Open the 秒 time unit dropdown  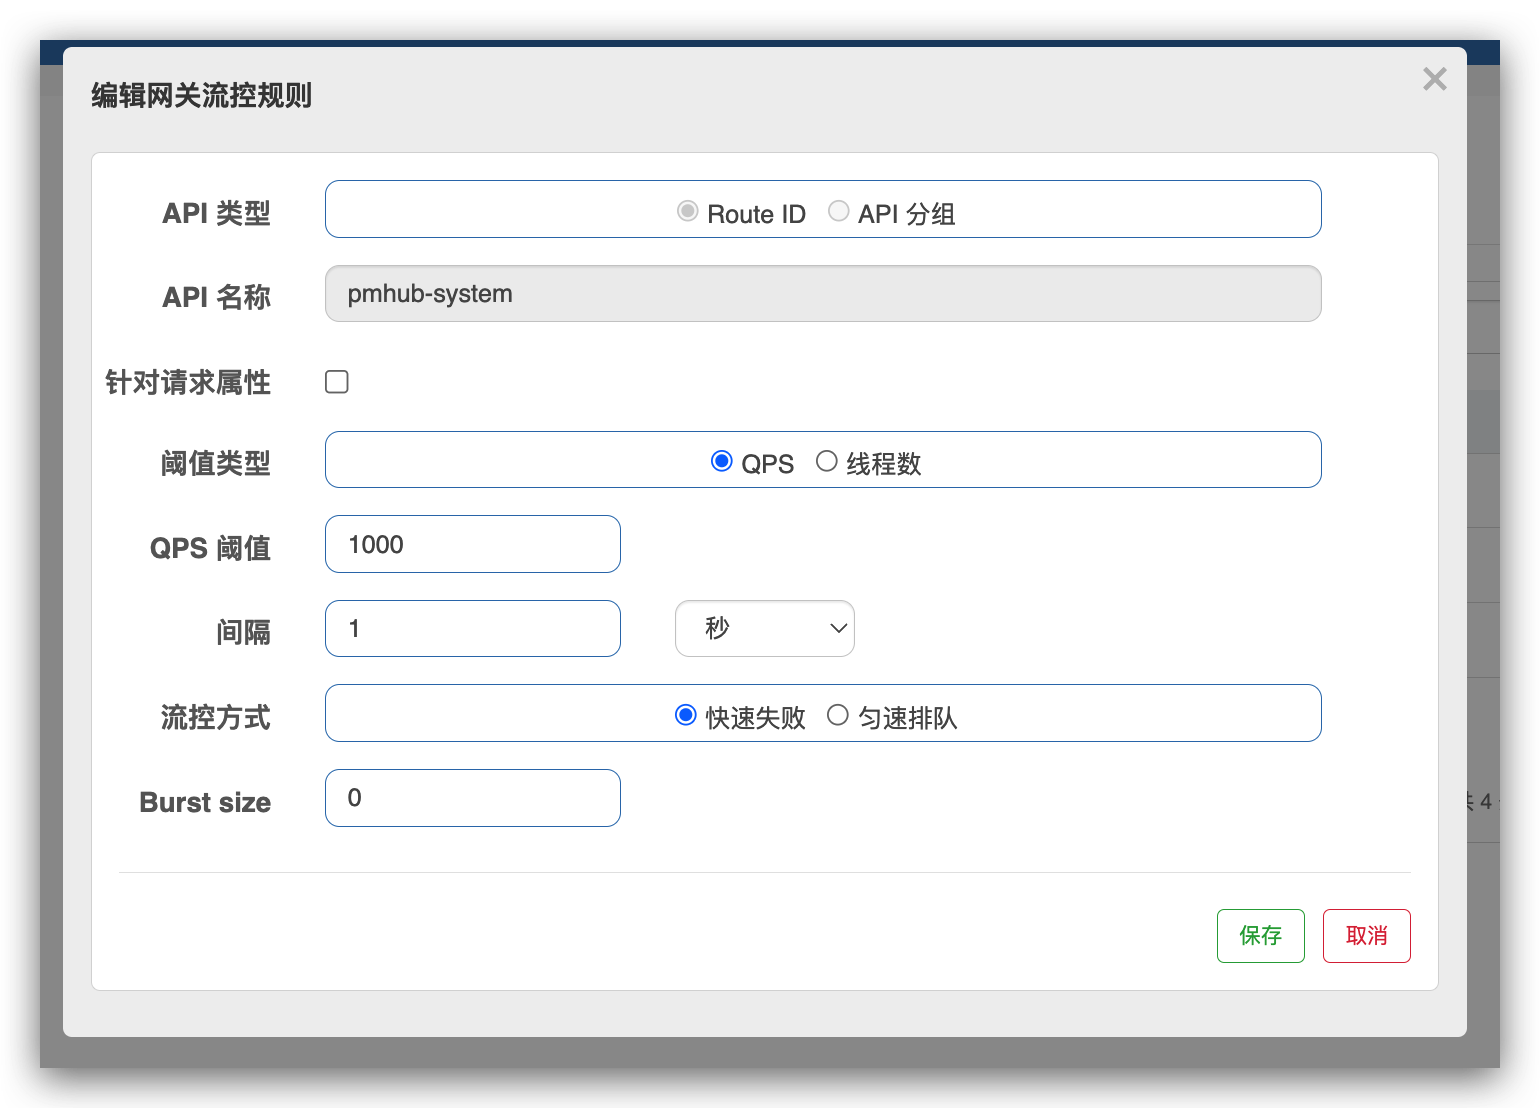765,629
